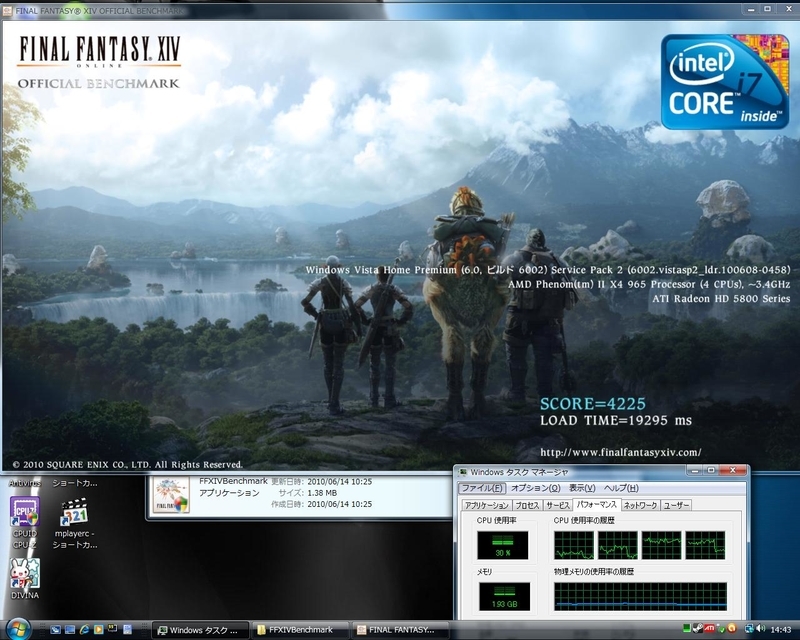Viewport: 800px width, 640px height.
Task: Click SCORE=4225 result text
Action: tap(593, 404)
